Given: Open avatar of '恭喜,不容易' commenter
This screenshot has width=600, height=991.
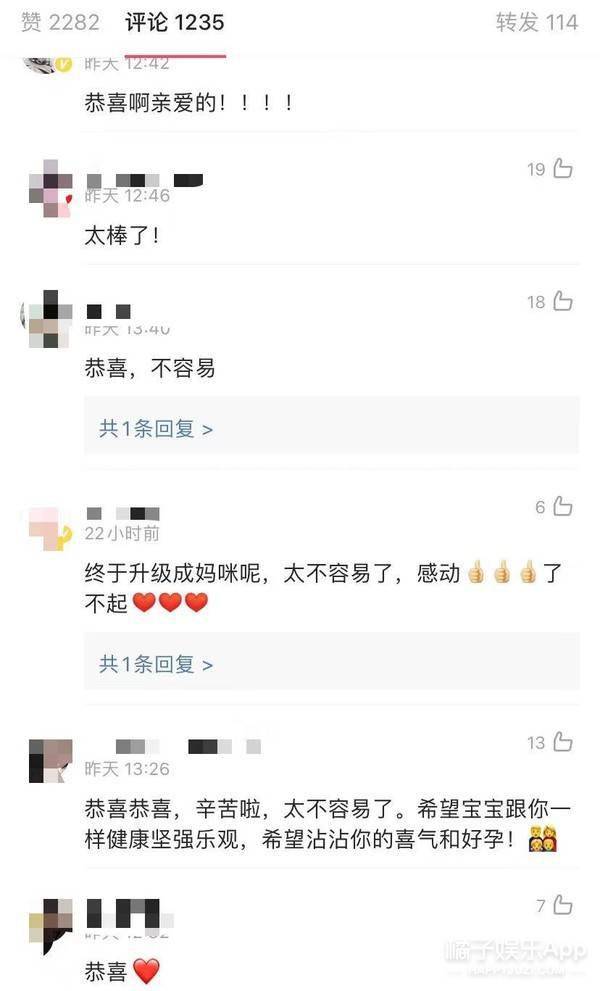Looking at the screenshot, I should tap(47, 319).
